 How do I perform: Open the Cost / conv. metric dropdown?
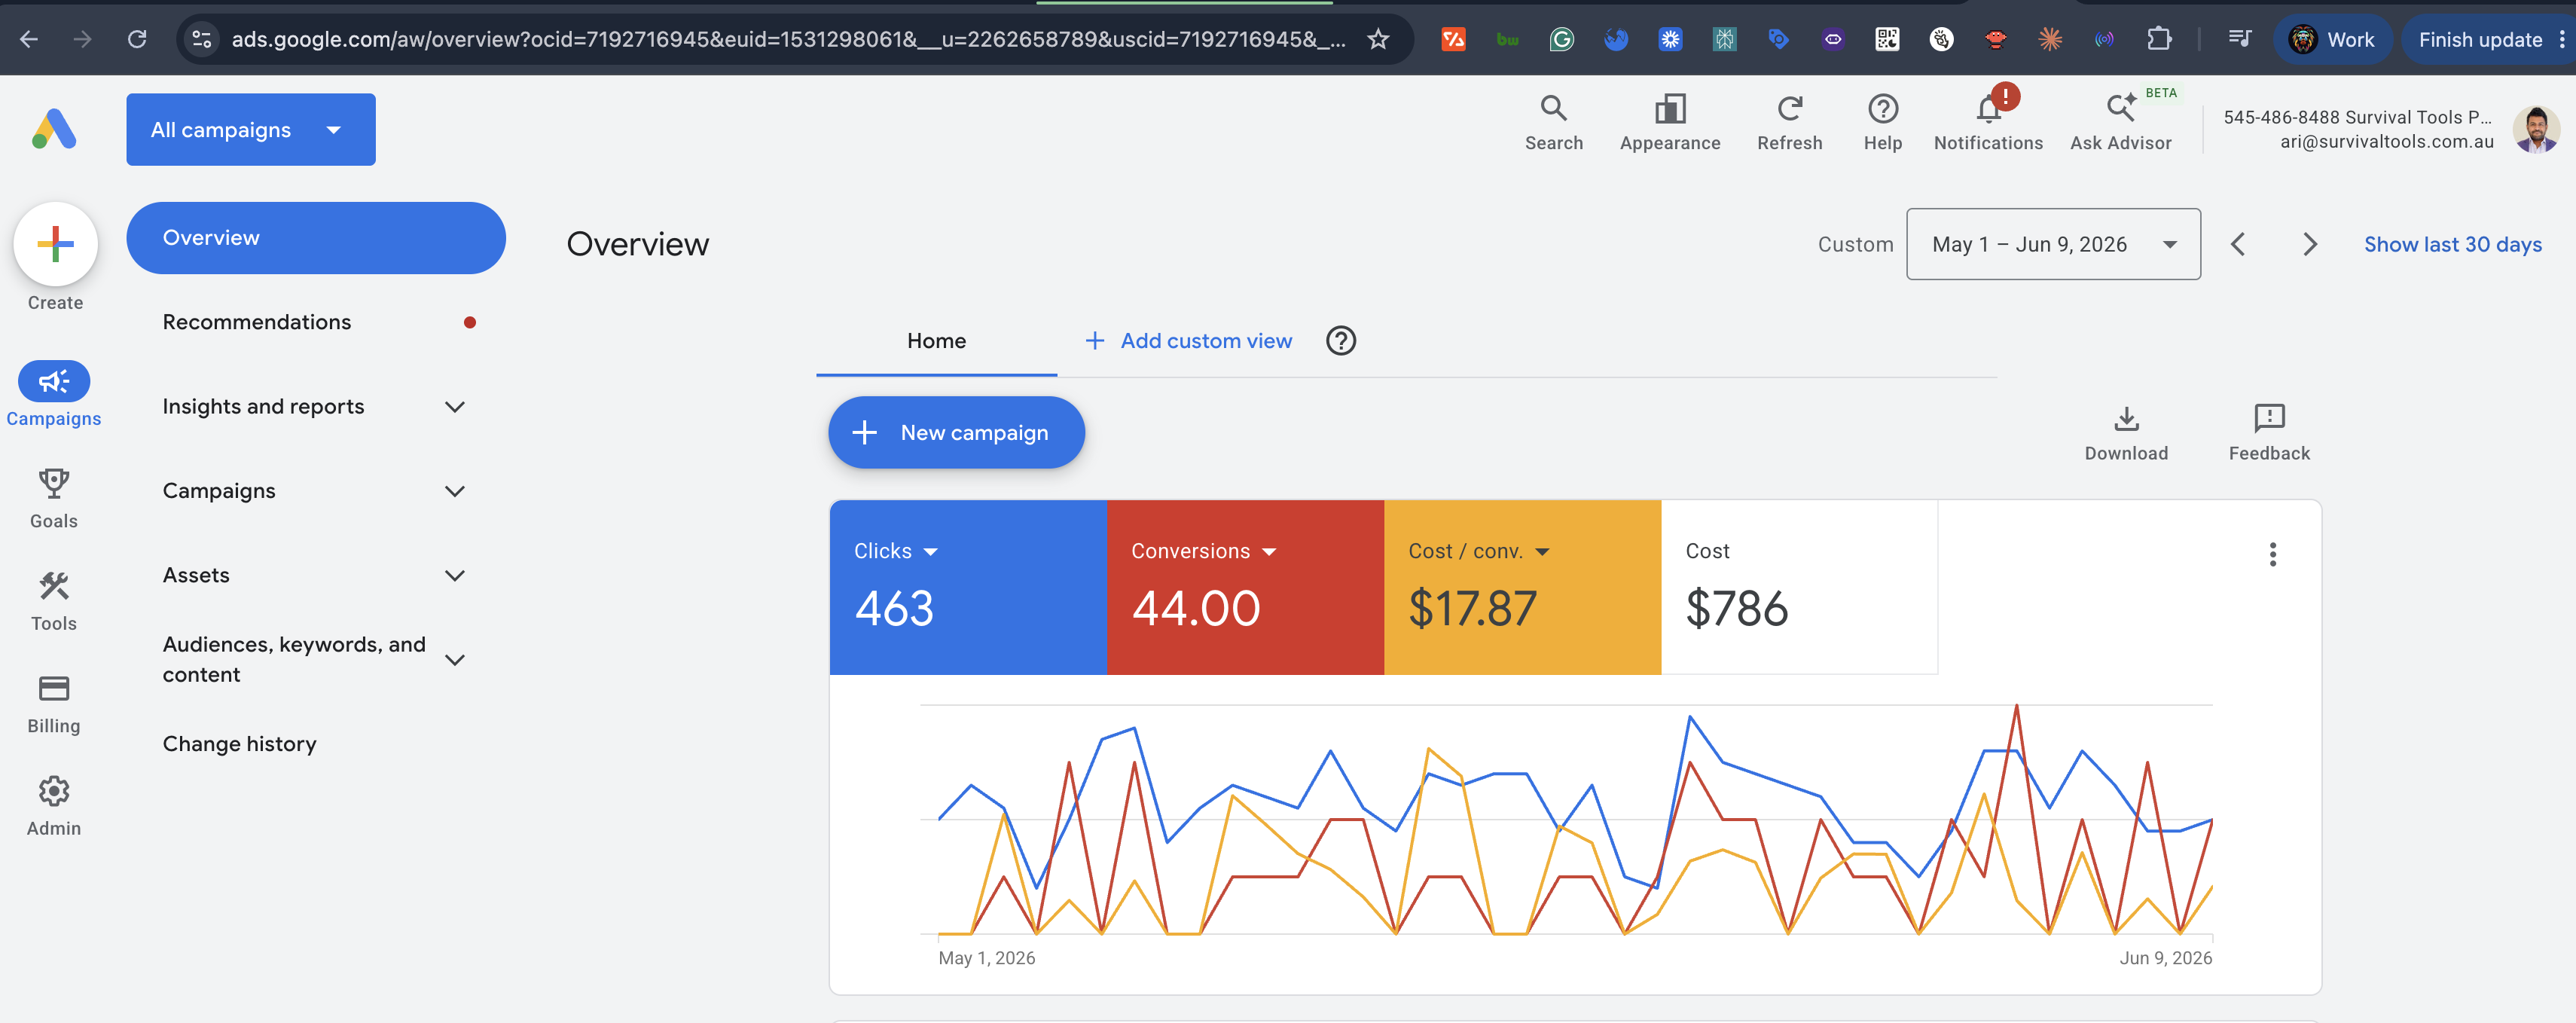click(x=1478, y=551)
